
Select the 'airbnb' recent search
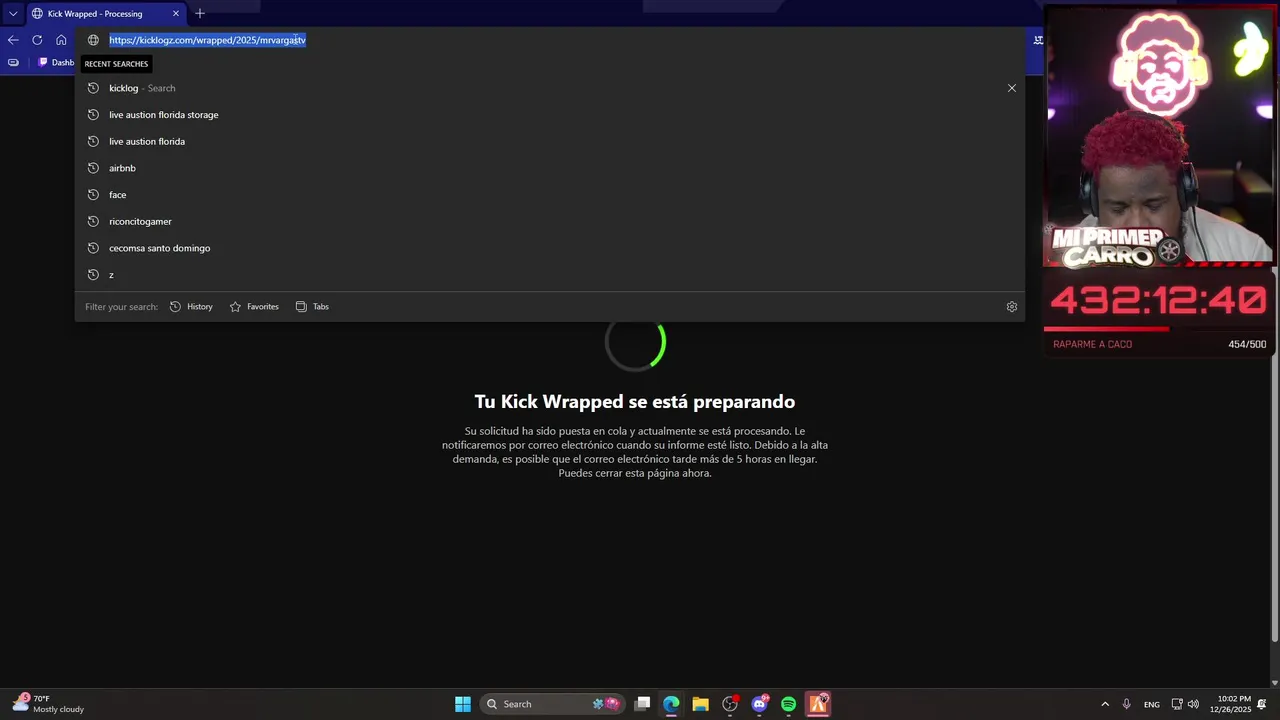pyautogui.click(x=550, y=168)
